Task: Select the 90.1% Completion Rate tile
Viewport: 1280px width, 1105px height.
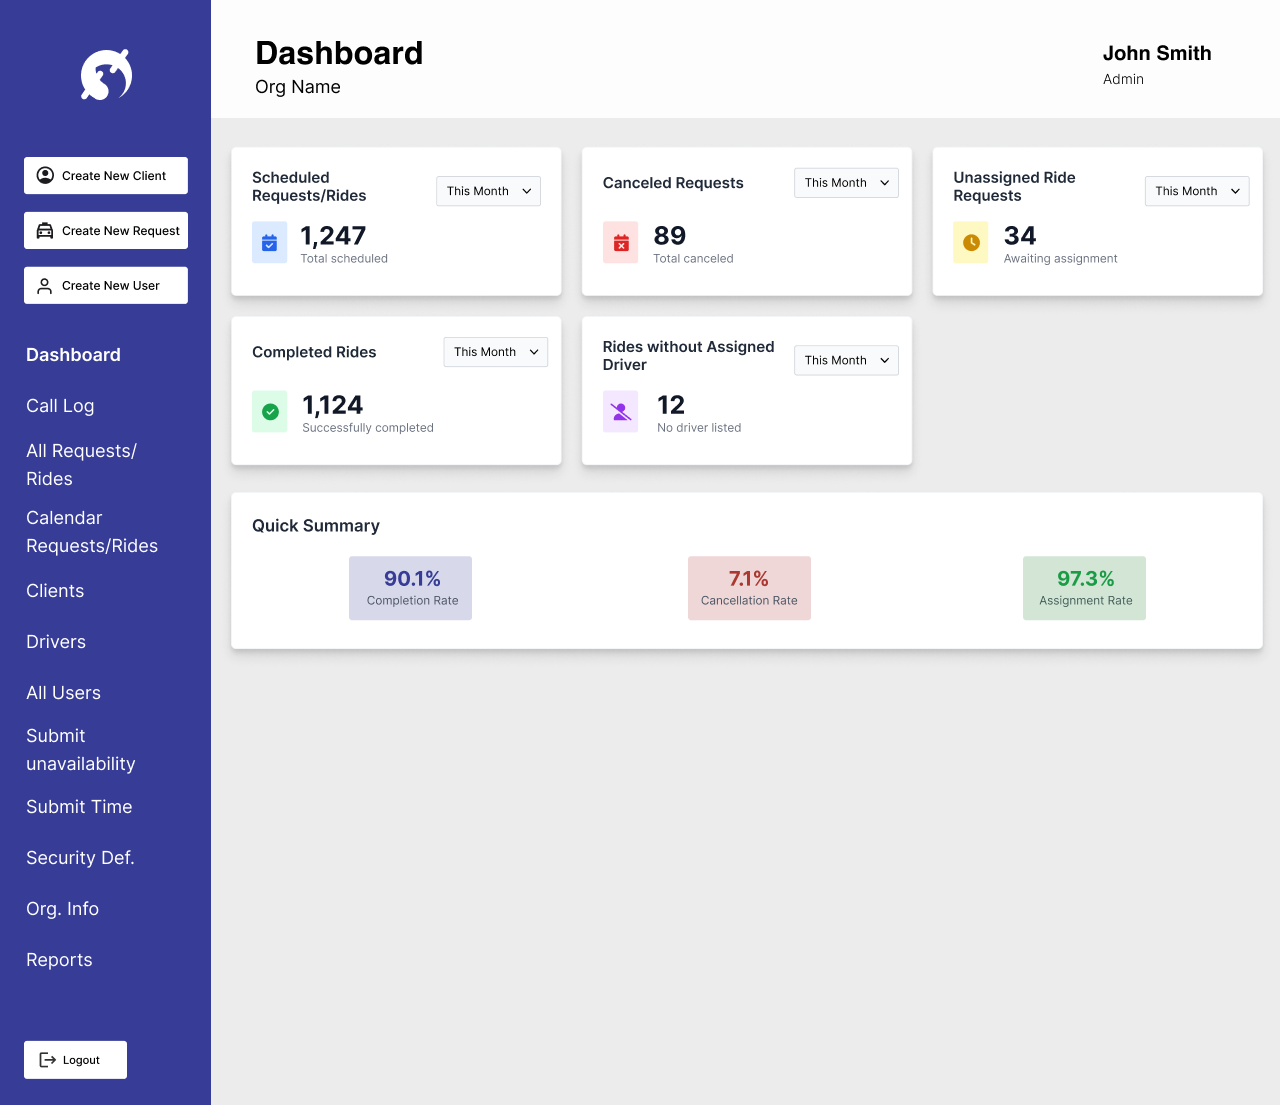Action: (410, 588)
